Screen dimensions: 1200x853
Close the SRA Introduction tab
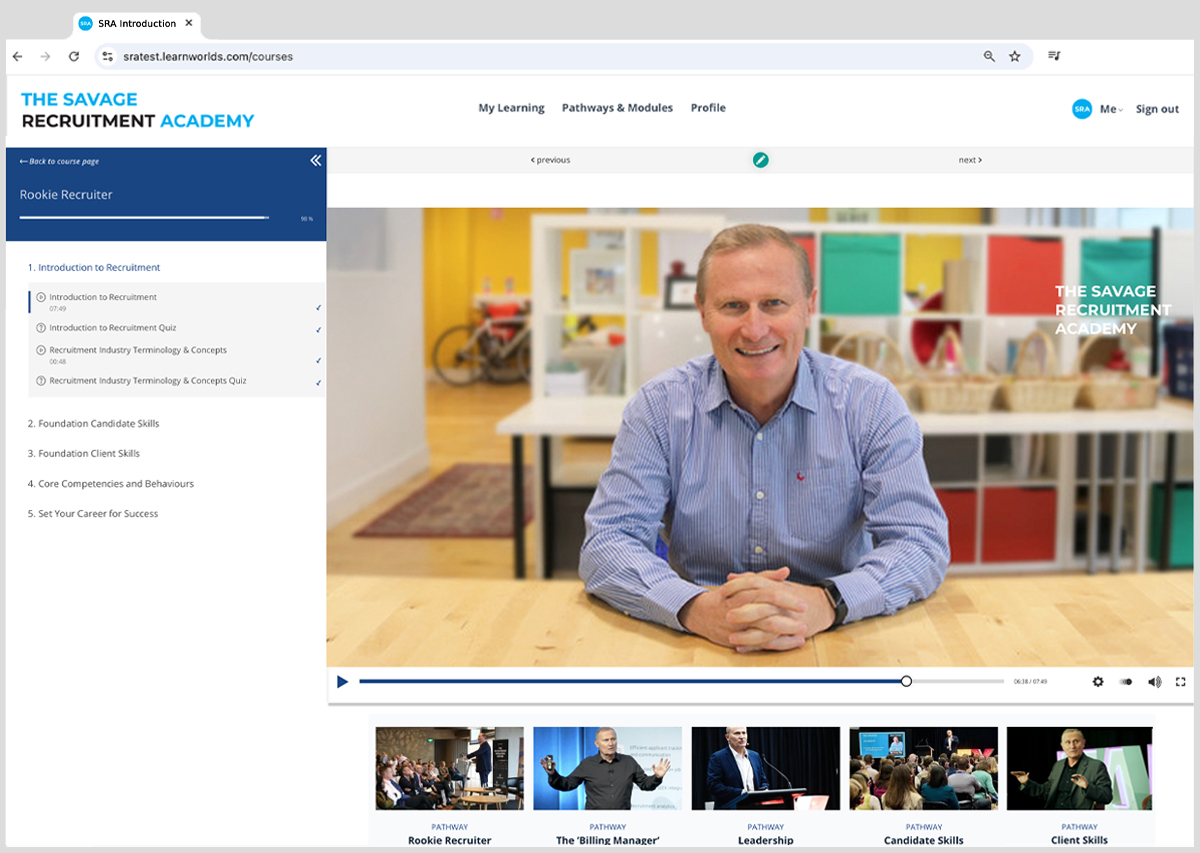point(189,22)
